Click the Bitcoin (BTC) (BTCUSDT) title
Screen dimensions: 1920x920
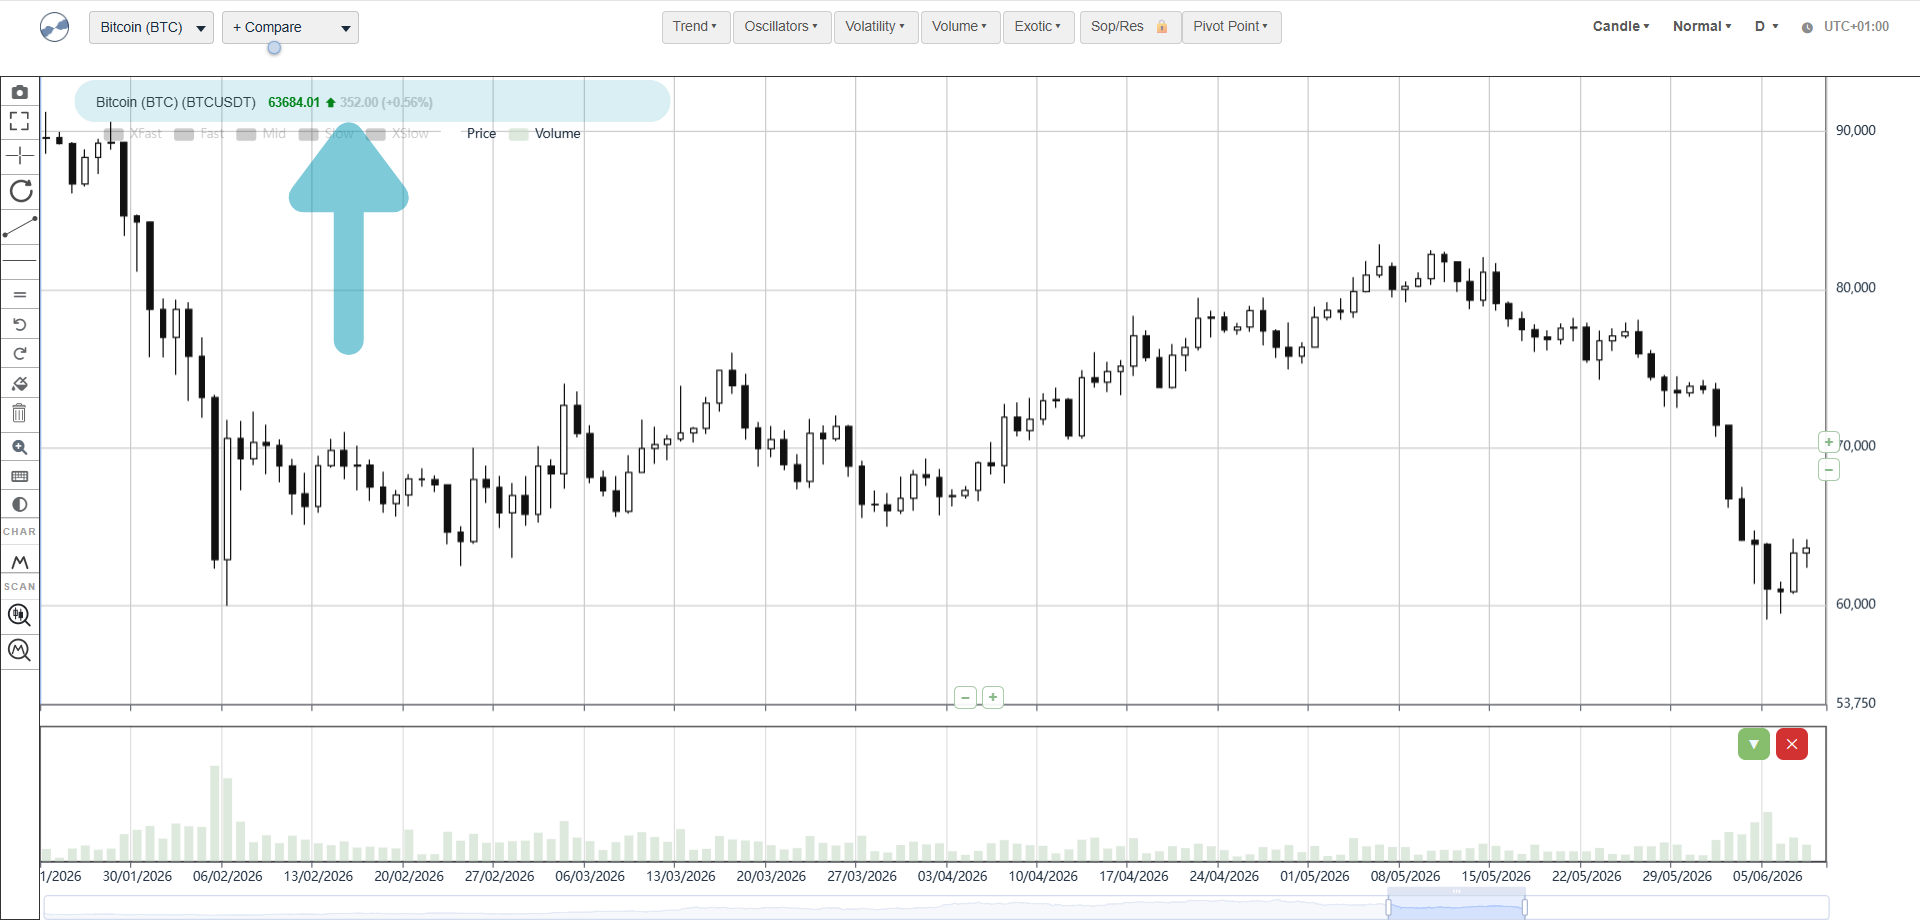[x=176, y=102]
